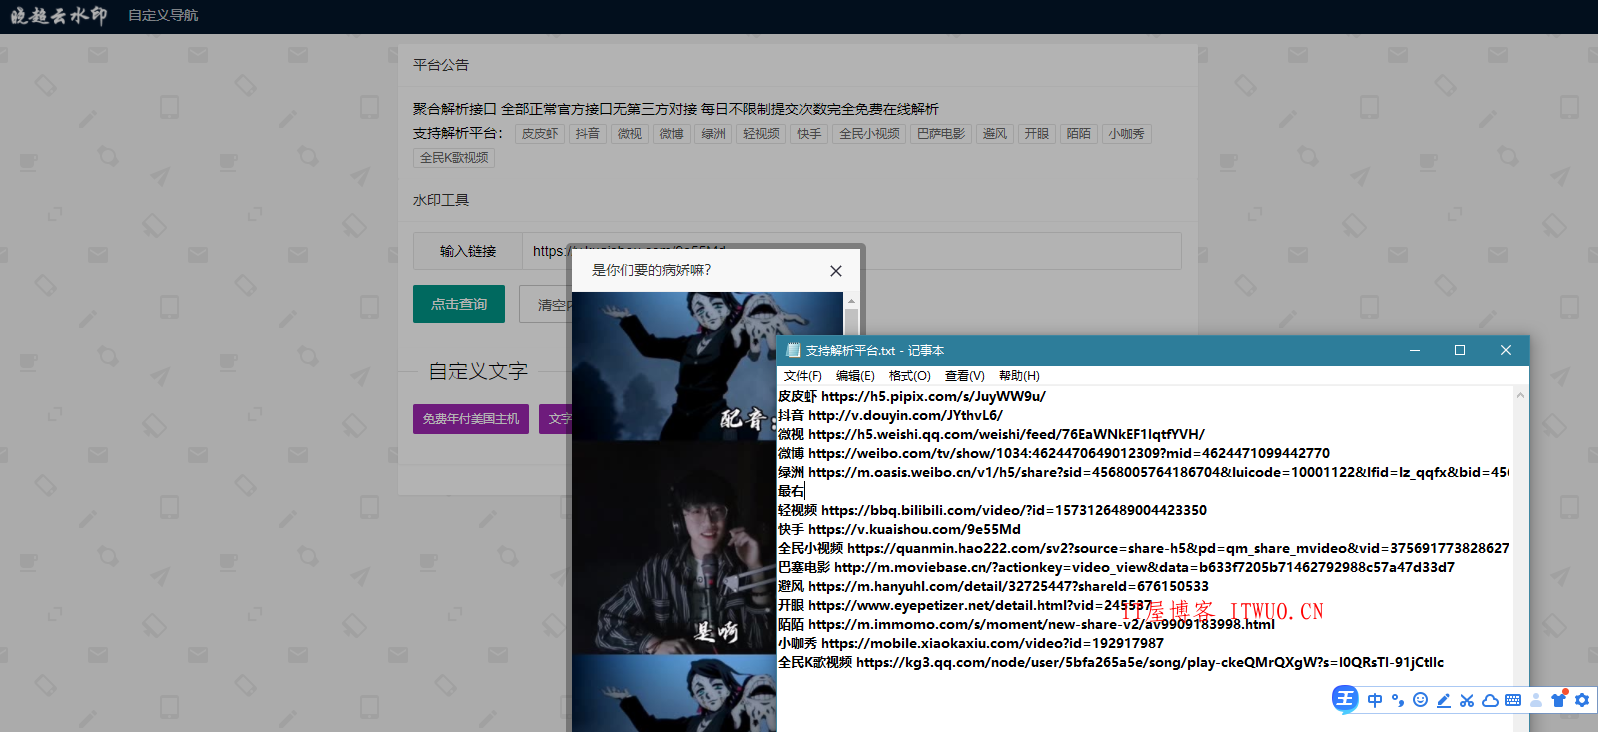Click the 快手 platform tag

(x=810, y=134)
